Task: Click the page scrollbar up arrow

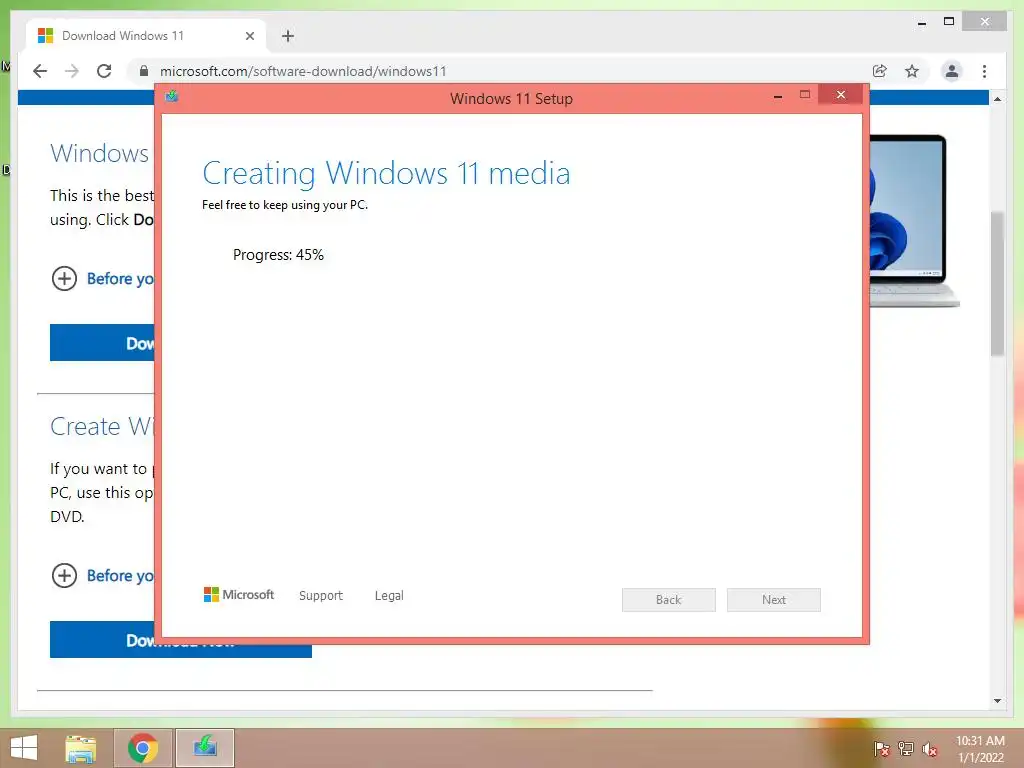Action: click(x=997, y=99)
